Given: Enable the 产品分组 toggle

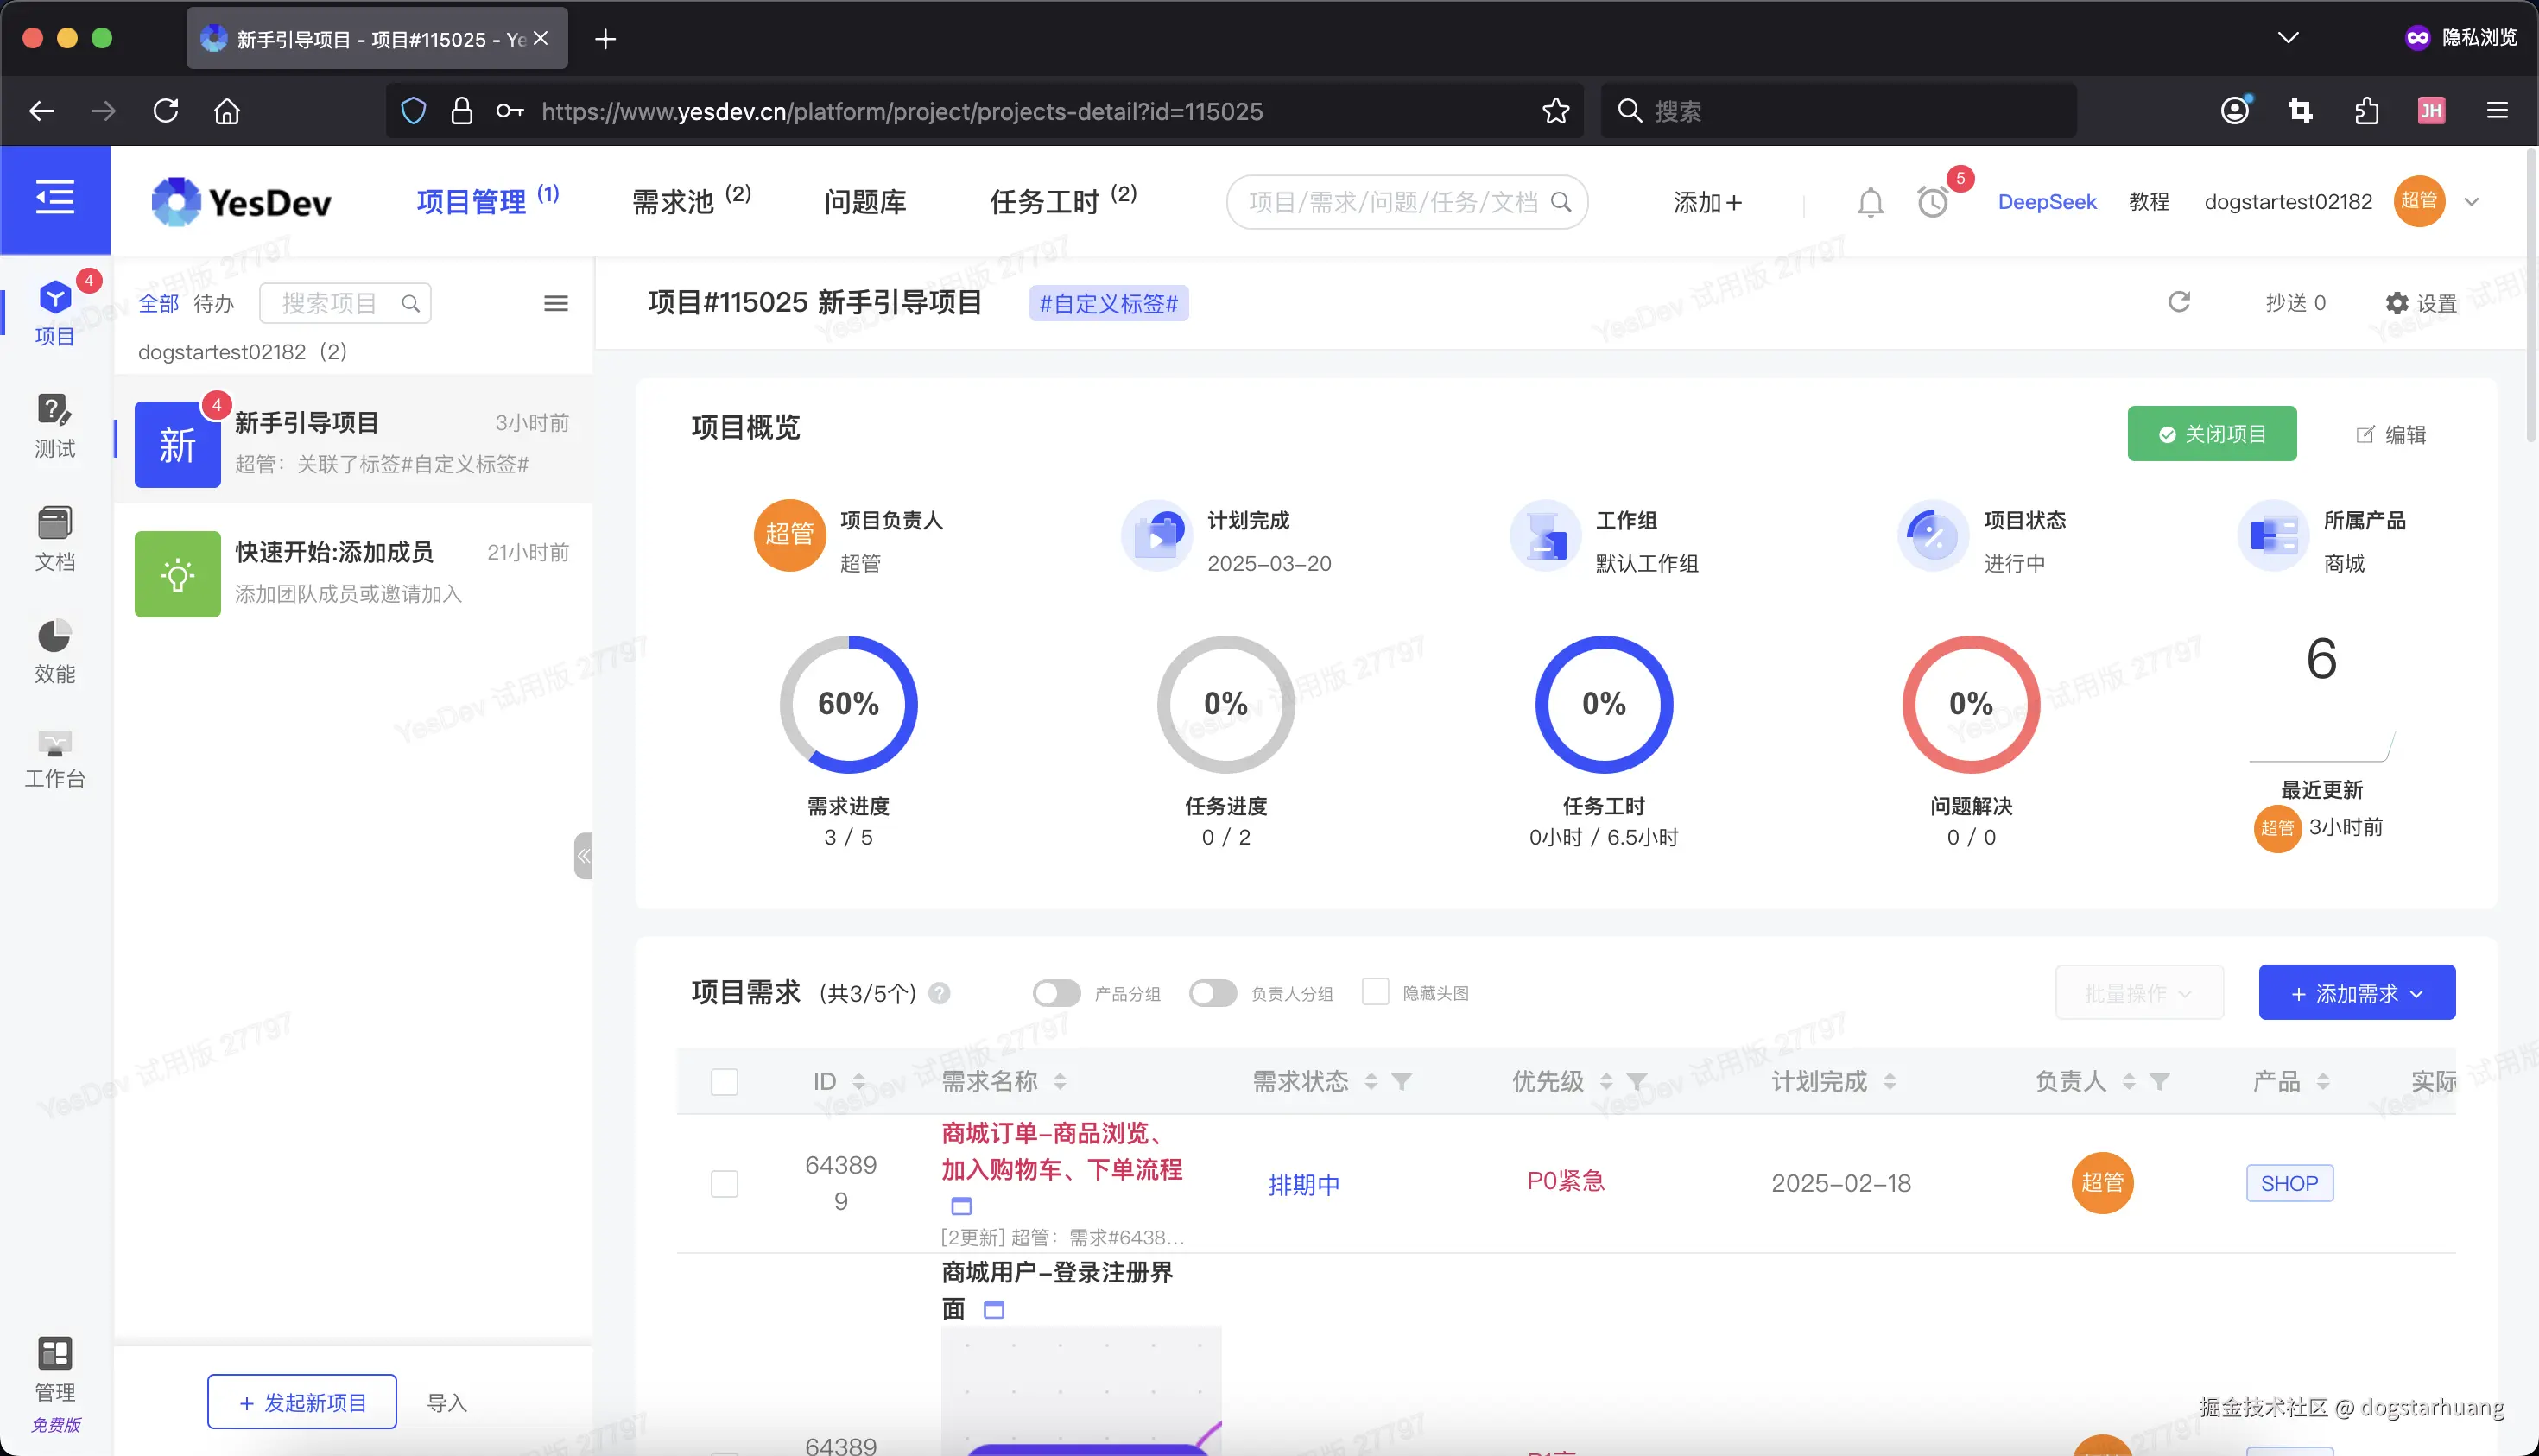Looking at the screenshot, I should (1055, 992).
